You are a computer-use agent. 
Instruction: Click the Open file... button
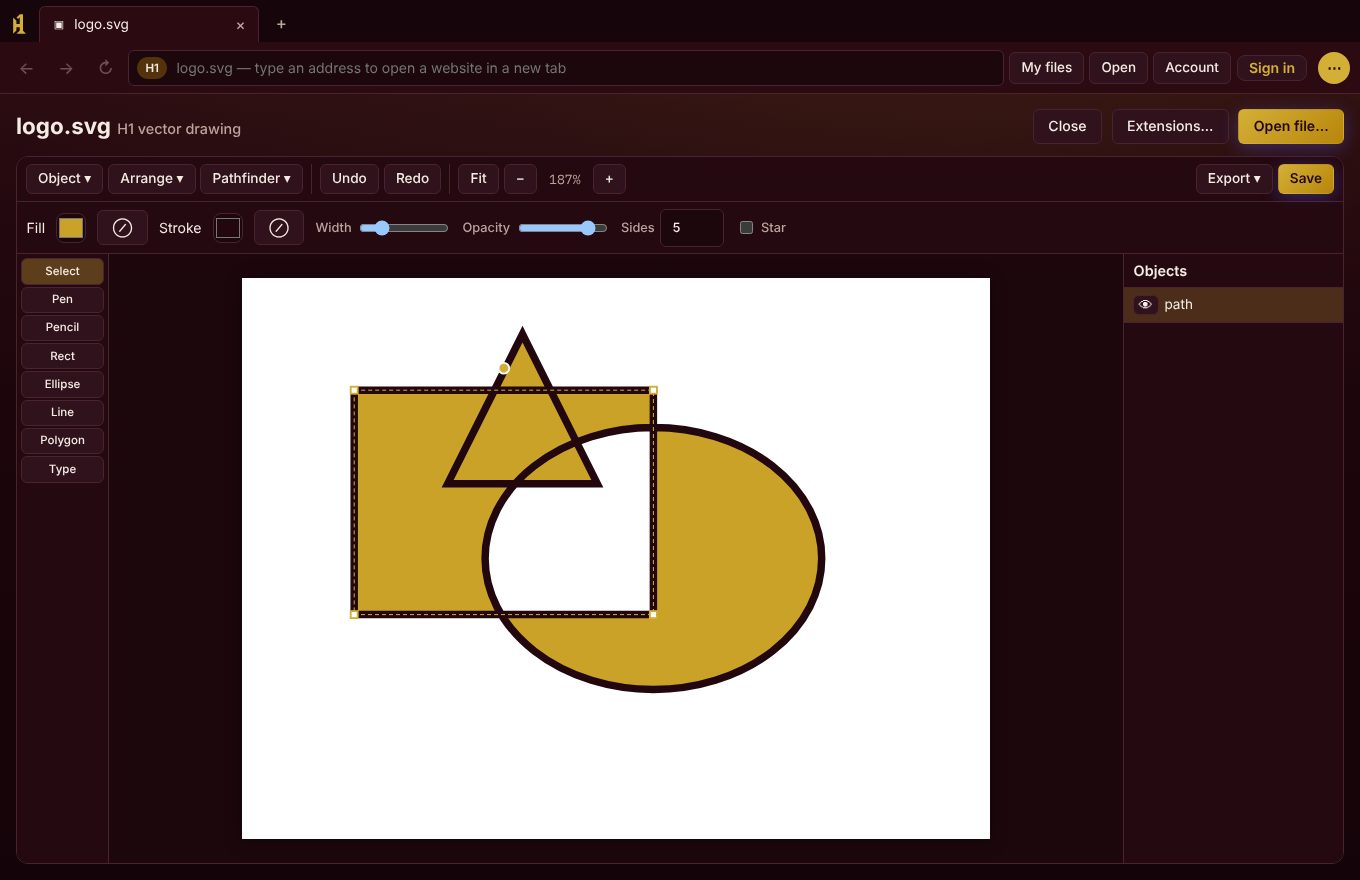click(x=1291, y=127)
